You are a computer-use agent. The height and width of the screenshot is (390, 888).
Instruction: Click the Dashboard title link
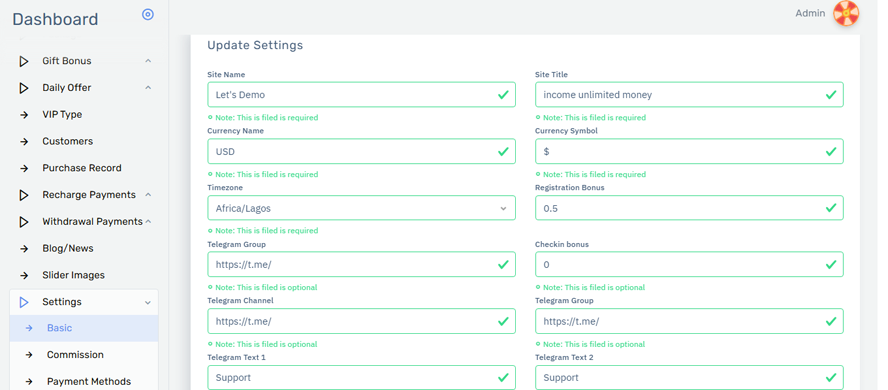pyautogui.click(x=55, y=19)
